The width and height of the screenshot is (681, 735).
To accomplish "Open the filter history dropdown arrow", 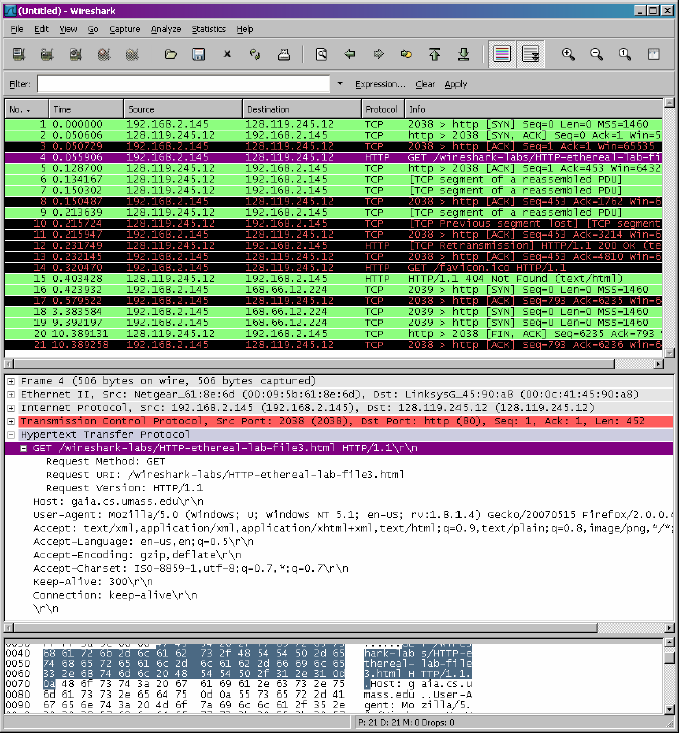I will pyautogui.click(x=340, y=84).
